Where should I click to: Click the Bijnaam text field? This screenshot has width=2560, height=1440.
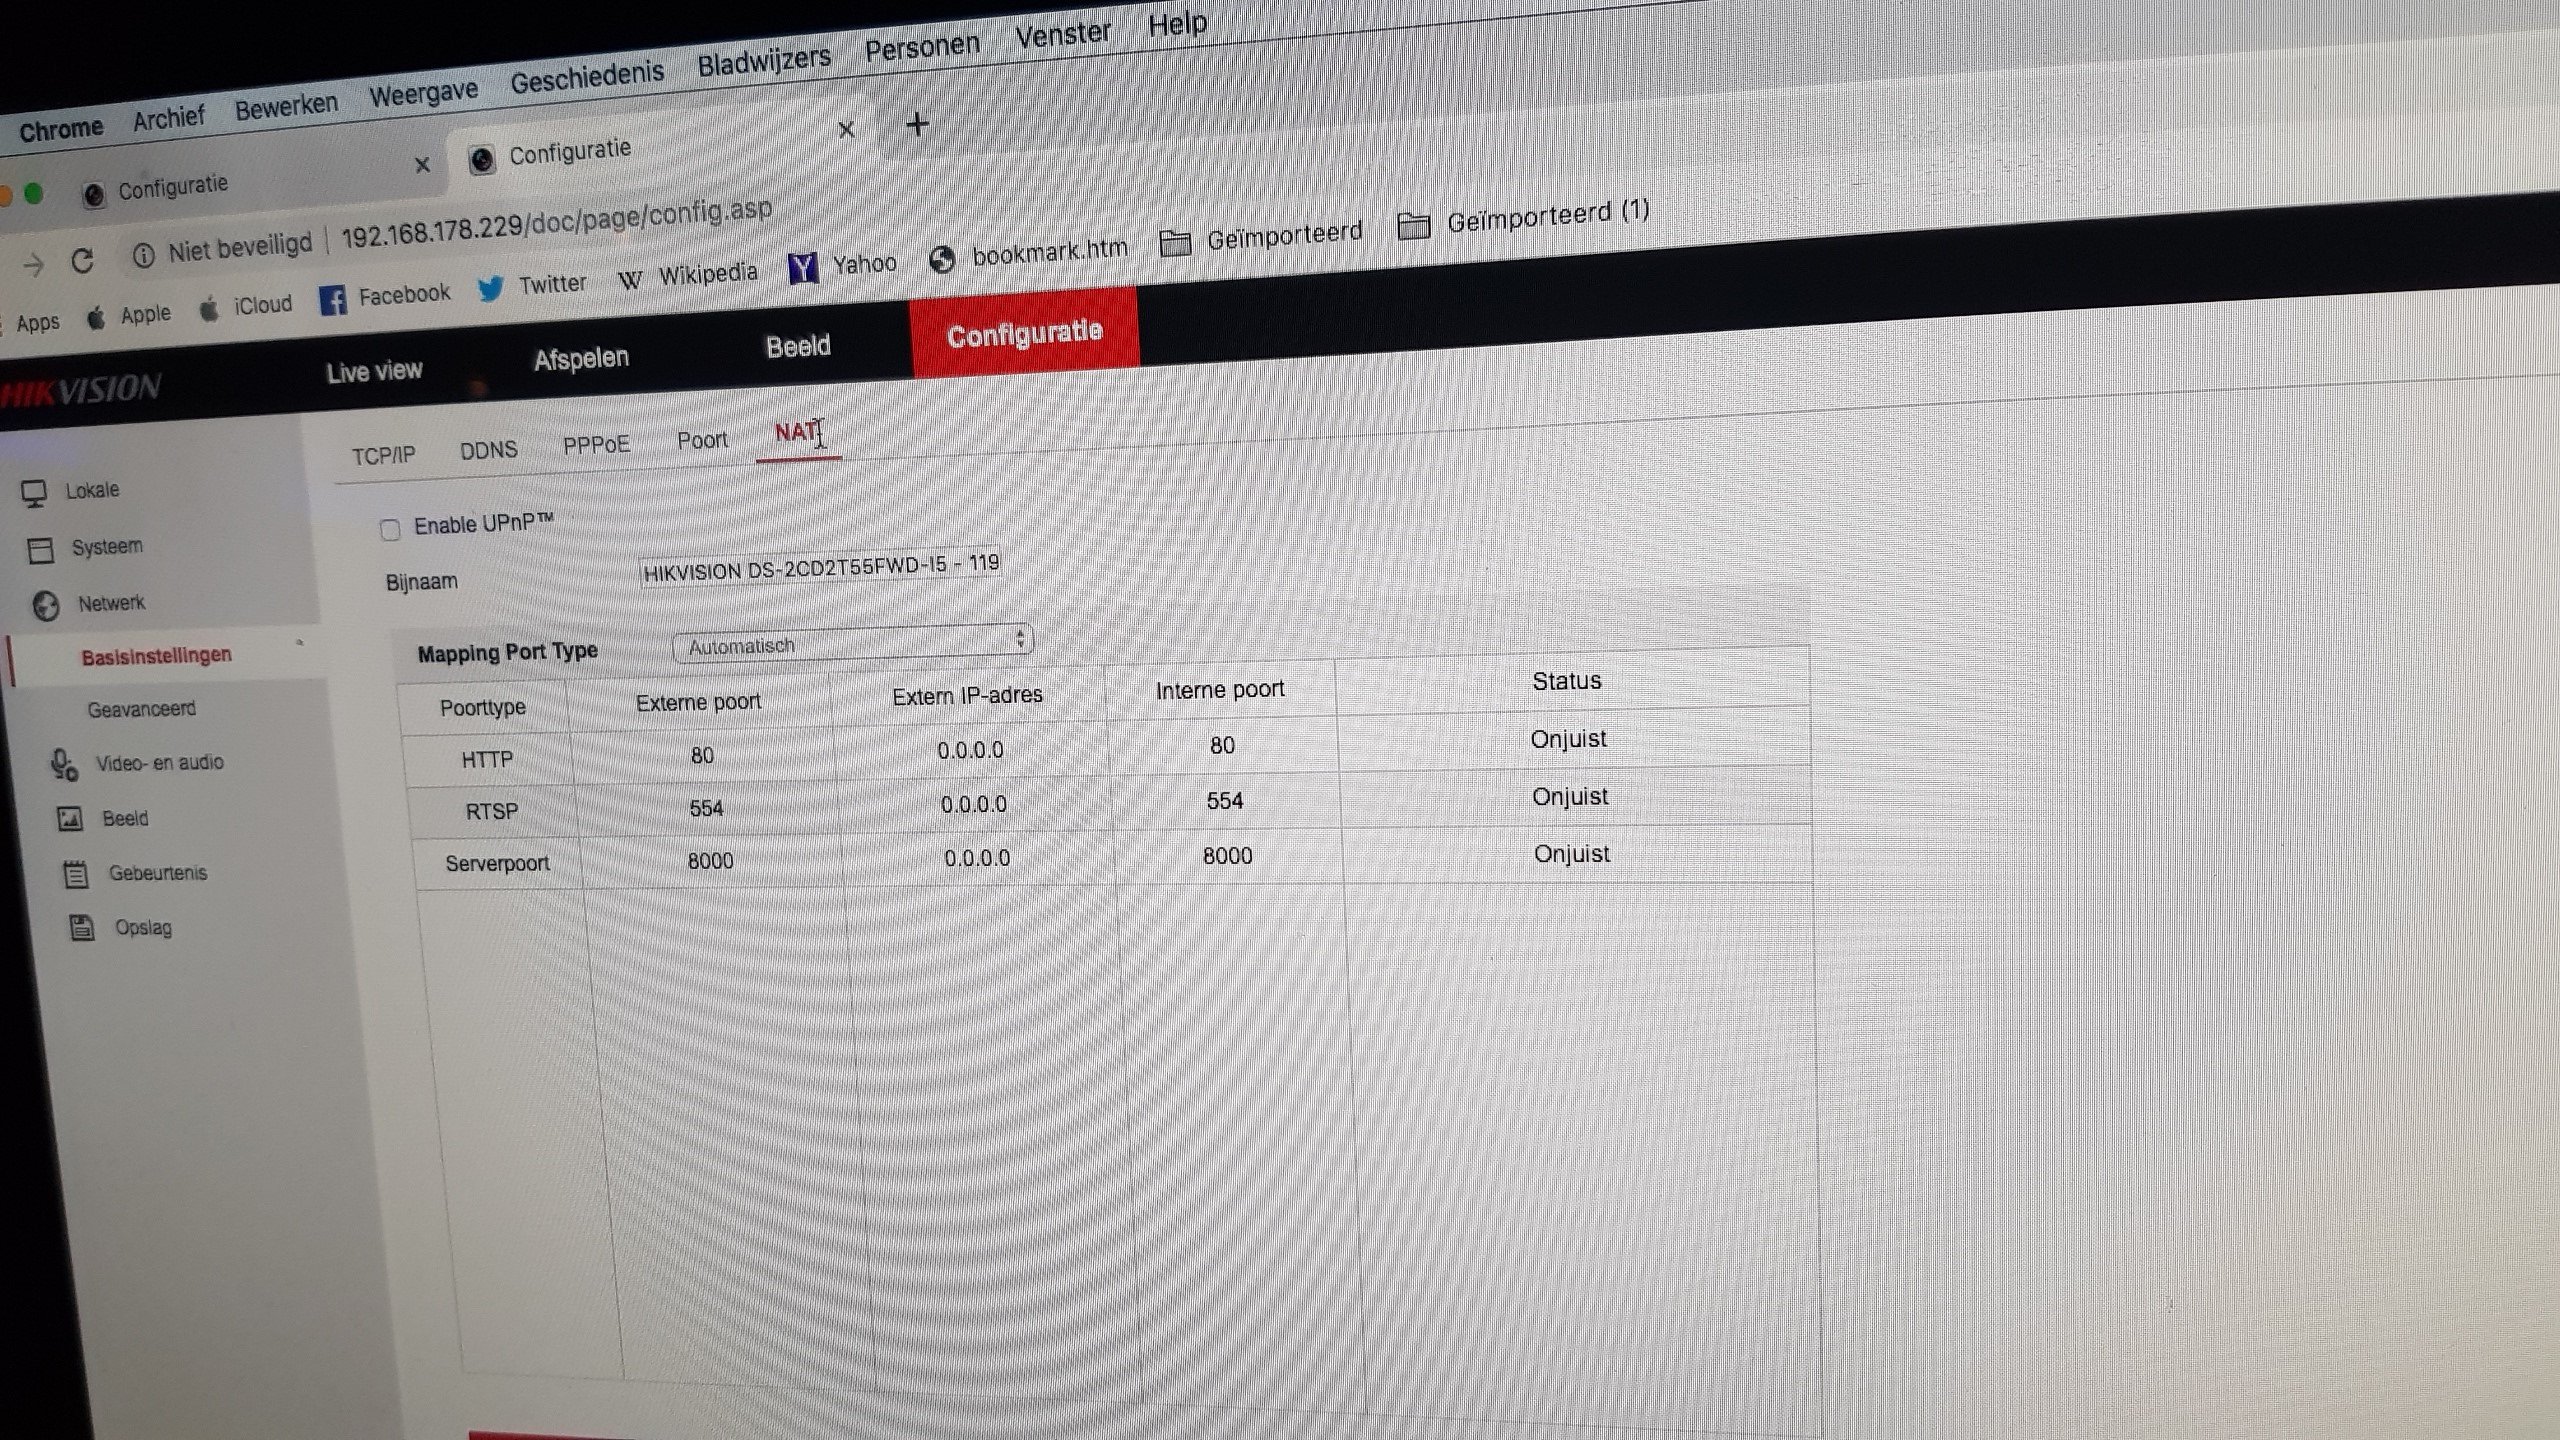coord(820,567)
